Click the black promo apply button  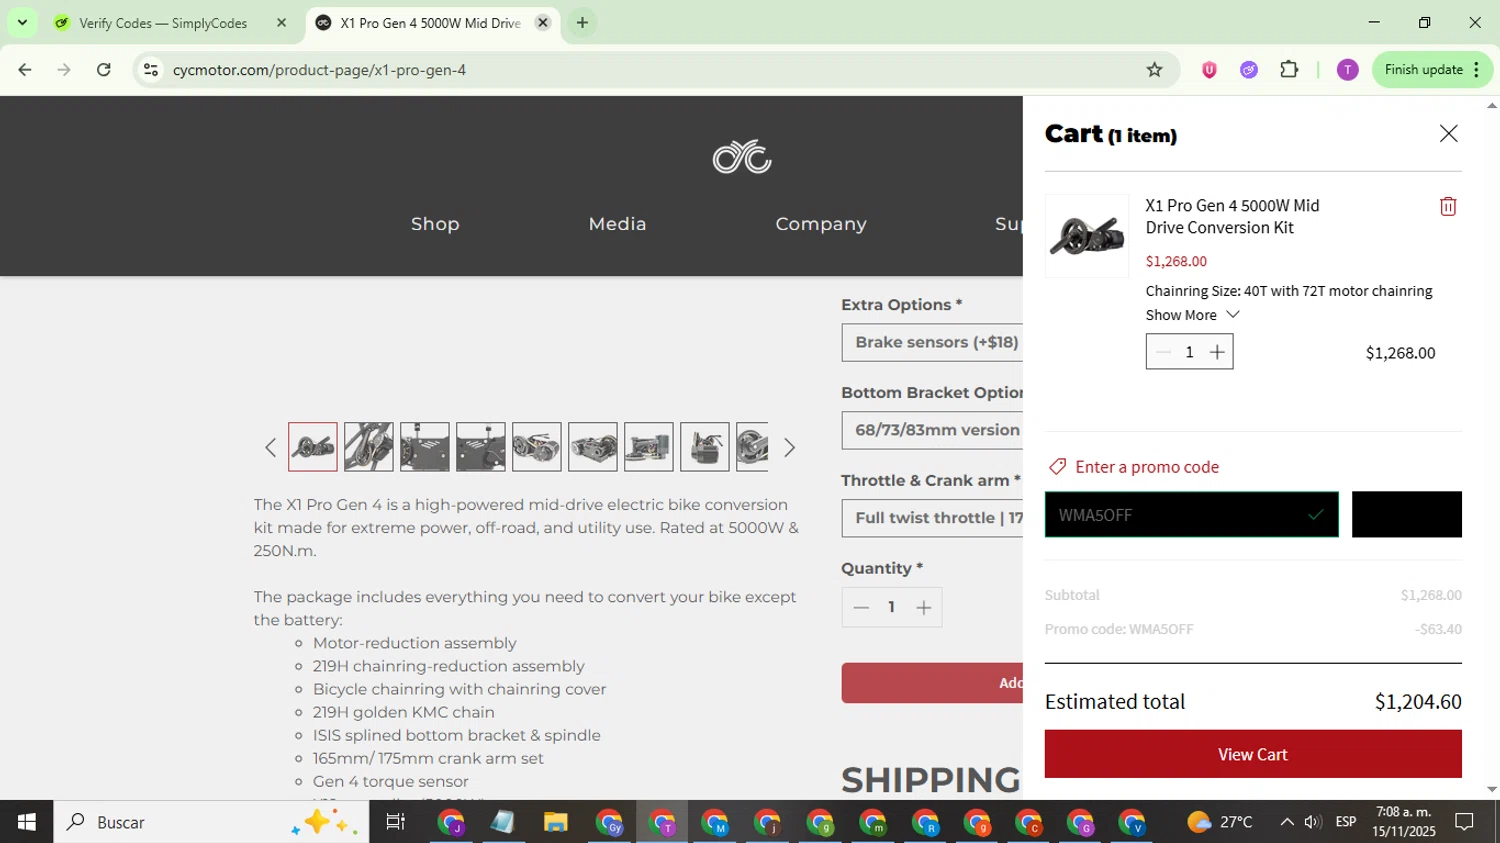1406,514
